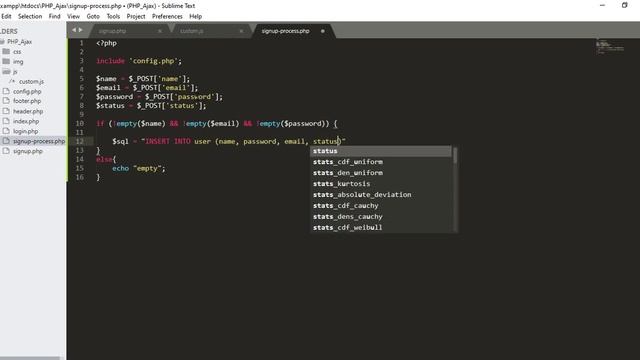Screen dimensions: 640x360
Task: Open signup.php from the sidebar
Action: [x=27, y=151]
